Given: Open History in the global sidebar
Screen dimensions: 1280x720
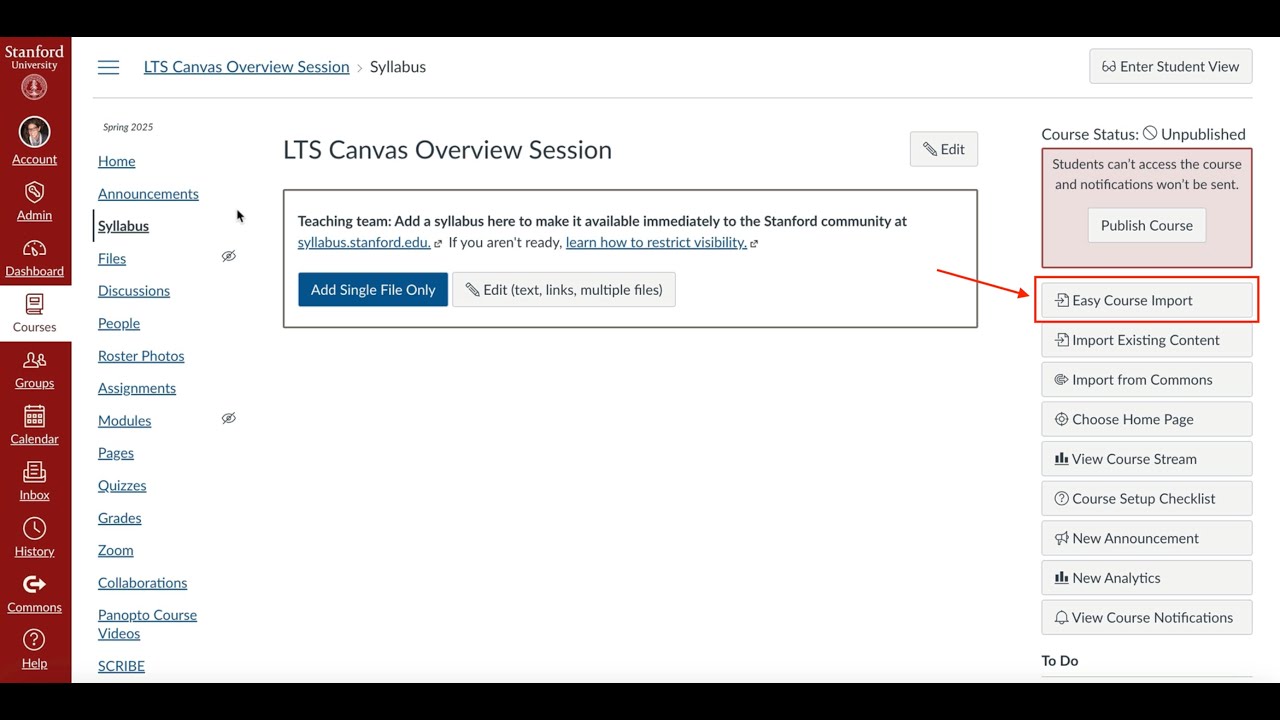Looking at the screenshot, I should pyautogui.click(x=35, y=537).
